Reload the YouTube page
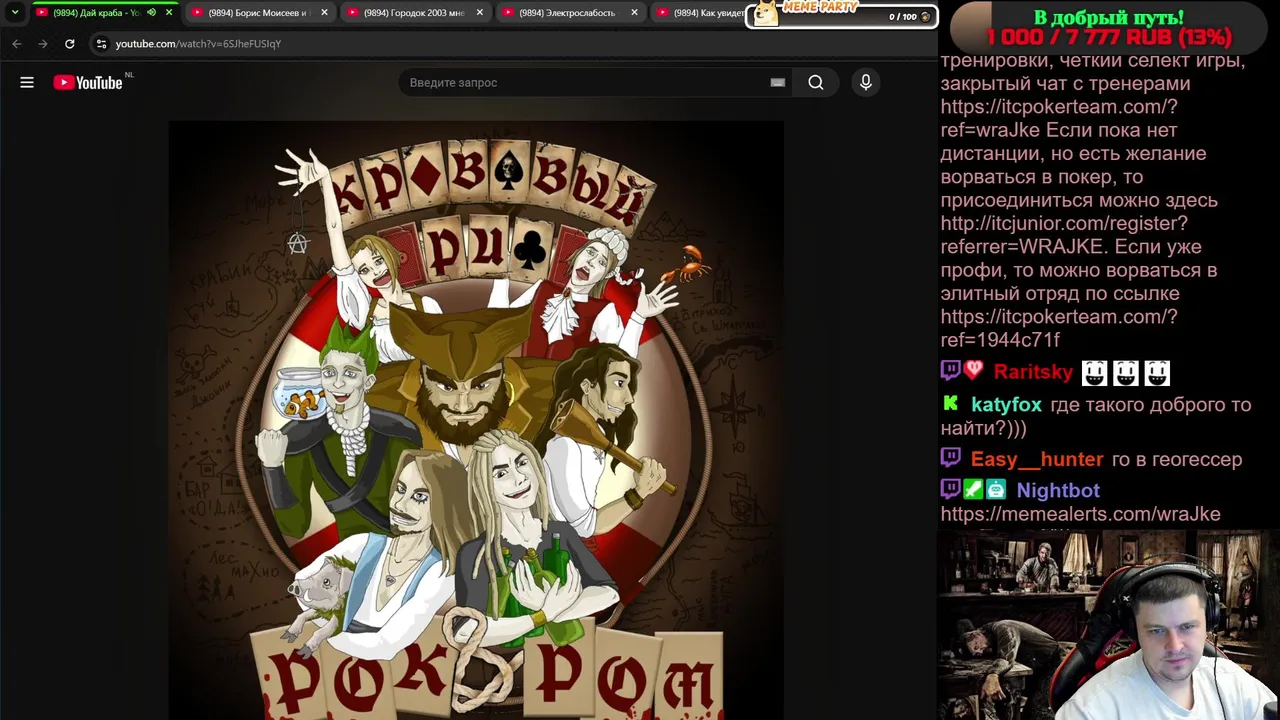The width and height of the screenshot is (1280, 720). [x=69, y=44]
